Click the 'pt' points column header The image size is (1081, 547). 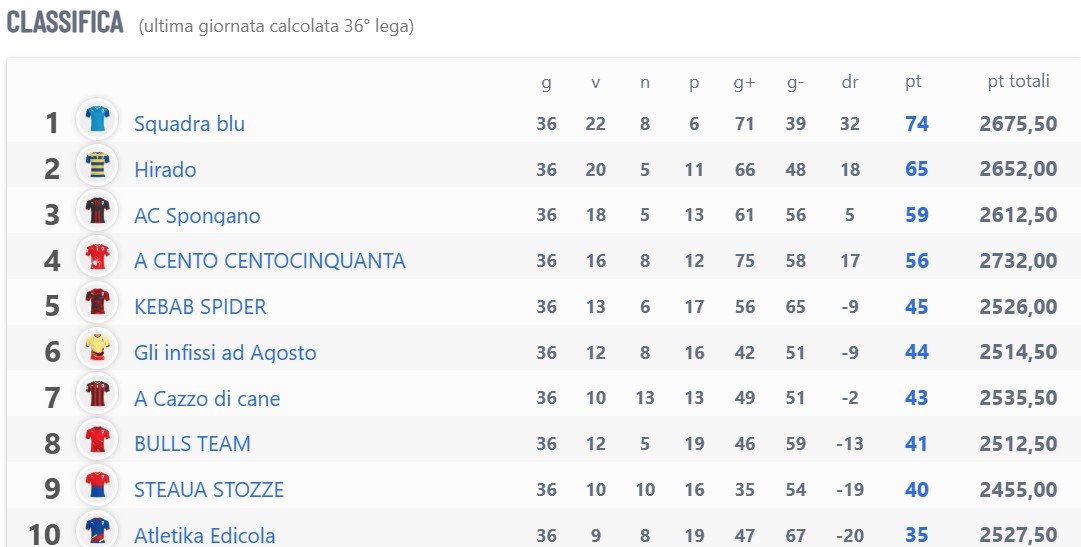click(x=913, y=82)
